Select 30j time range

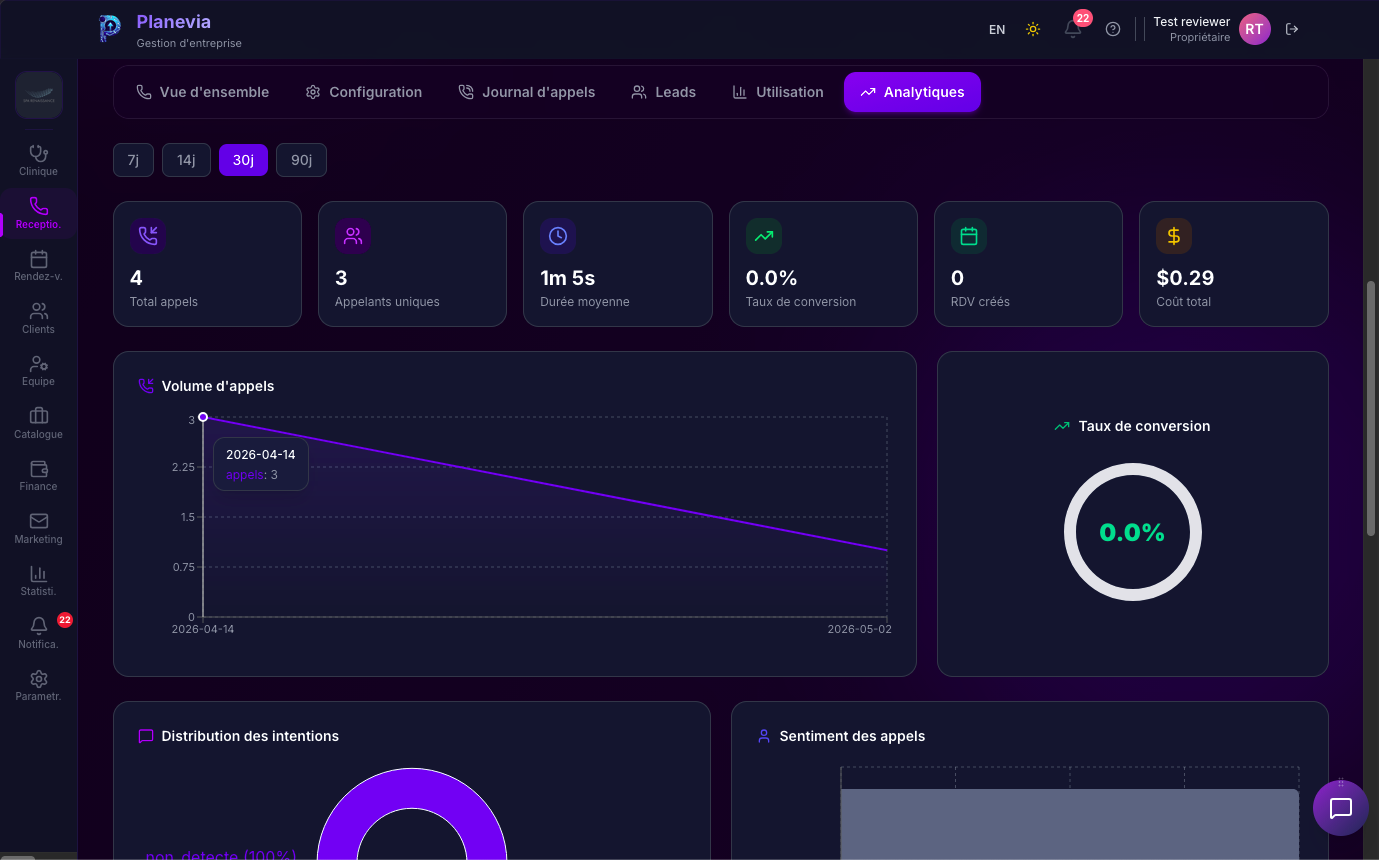click(x=243, y=160)
